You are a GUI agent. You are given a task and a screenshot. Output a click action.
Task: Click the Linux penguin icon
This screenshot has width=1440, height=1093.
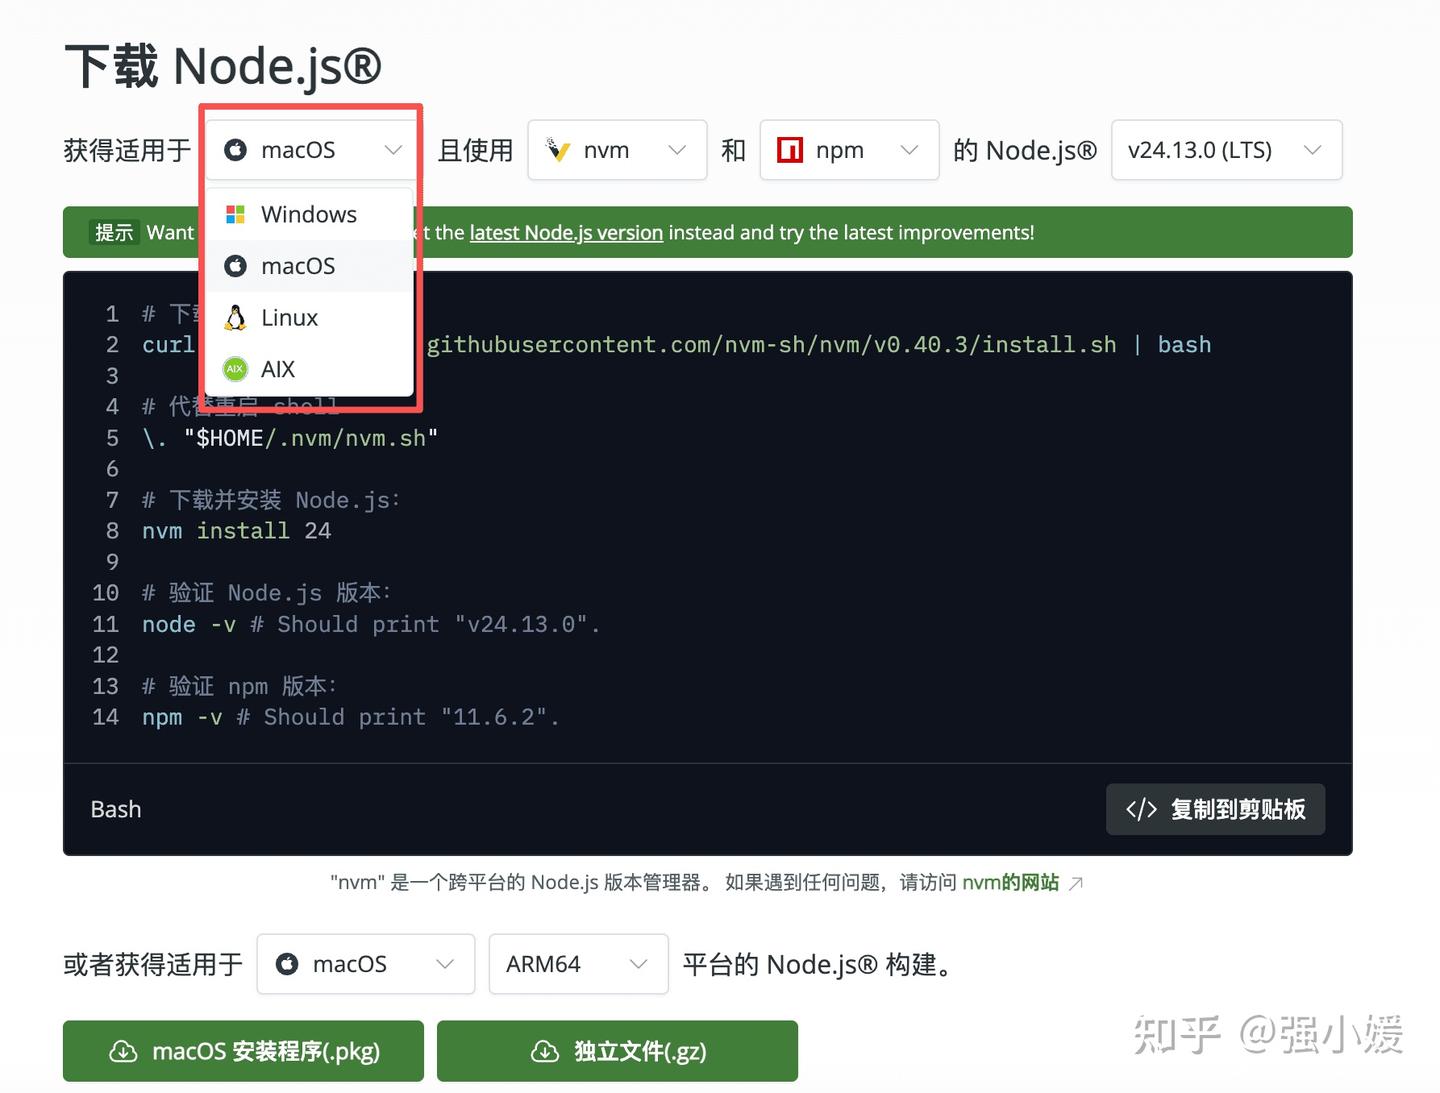pos(235,318)
